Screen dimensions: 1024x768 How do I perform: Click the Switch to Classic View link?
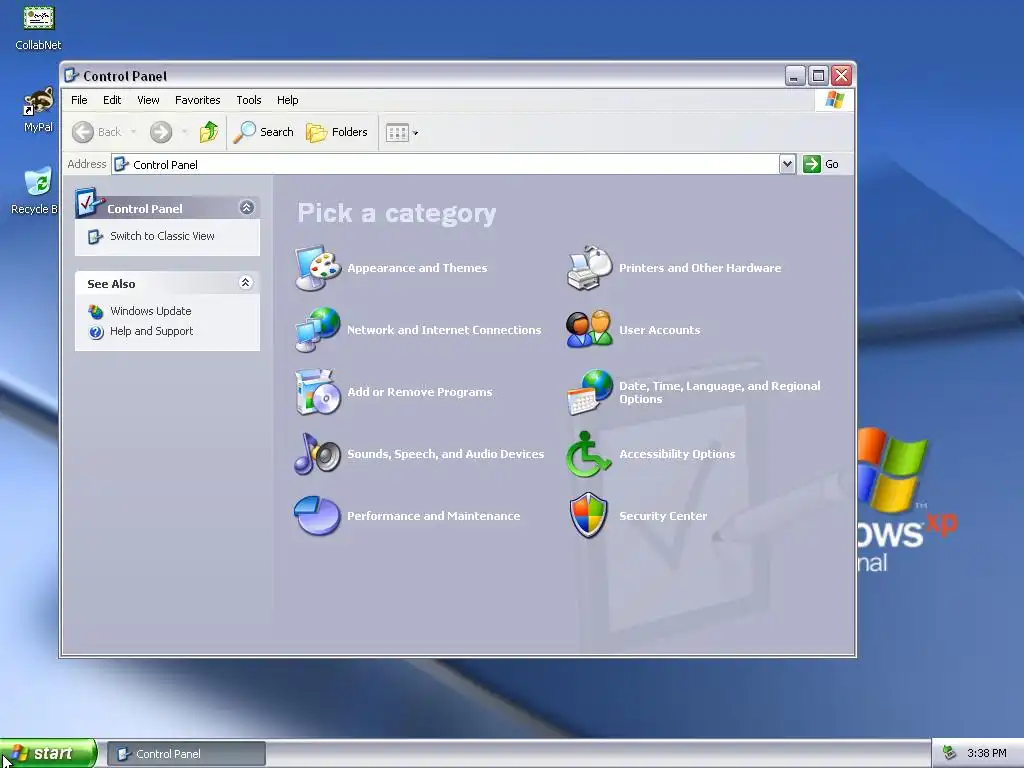pos(162,236)
